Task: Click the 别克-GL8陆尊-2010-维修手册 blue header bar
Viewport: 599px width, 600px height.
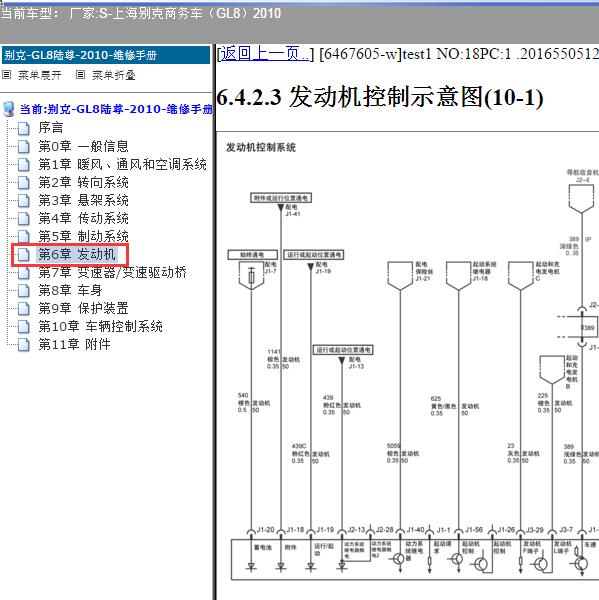Action: coord(106,55)
